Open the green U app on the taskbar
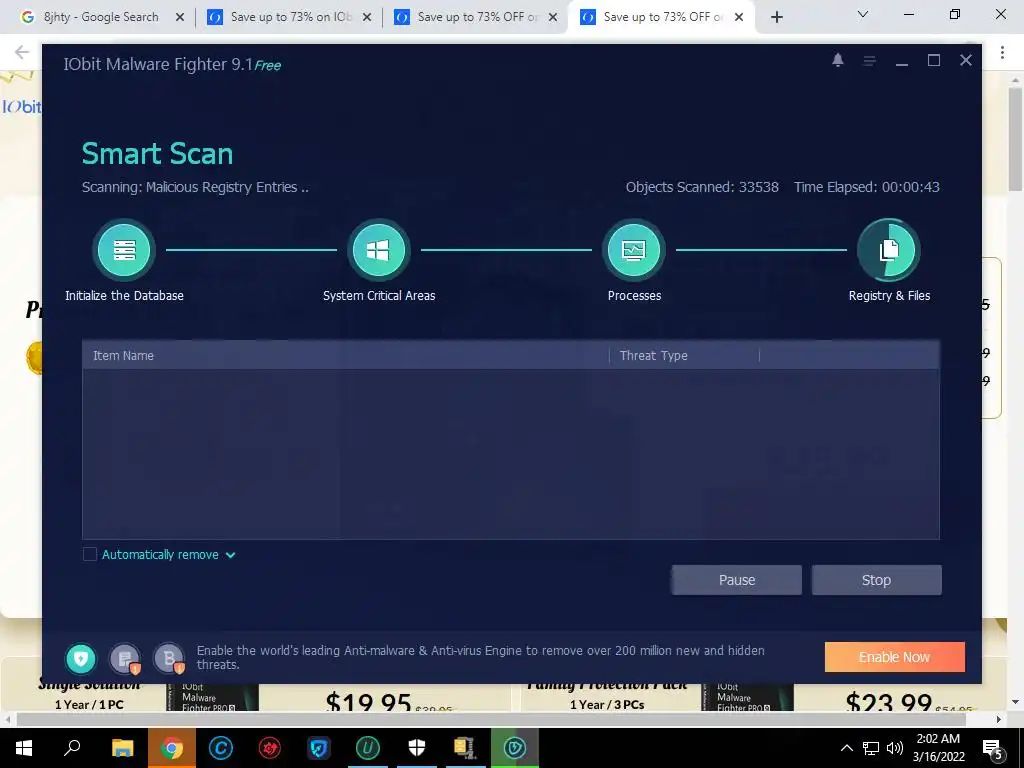 click(x=368, y=748)
